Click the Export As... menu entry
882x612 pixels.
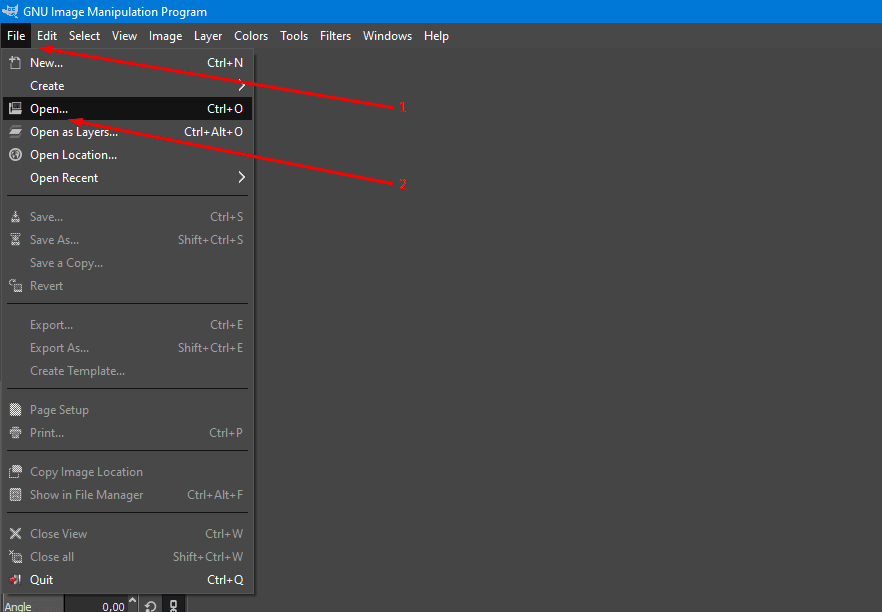[127, 348]
